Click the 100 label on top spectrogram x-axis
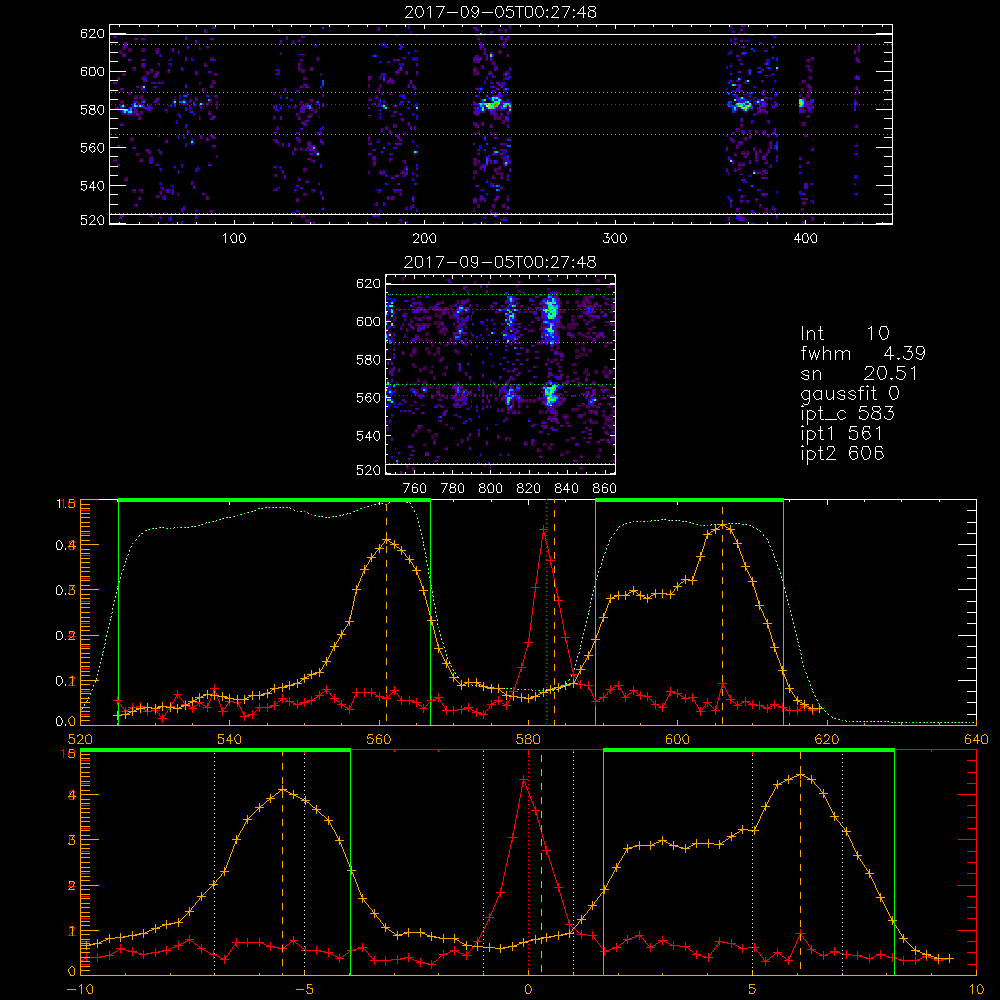 (234, 239)
